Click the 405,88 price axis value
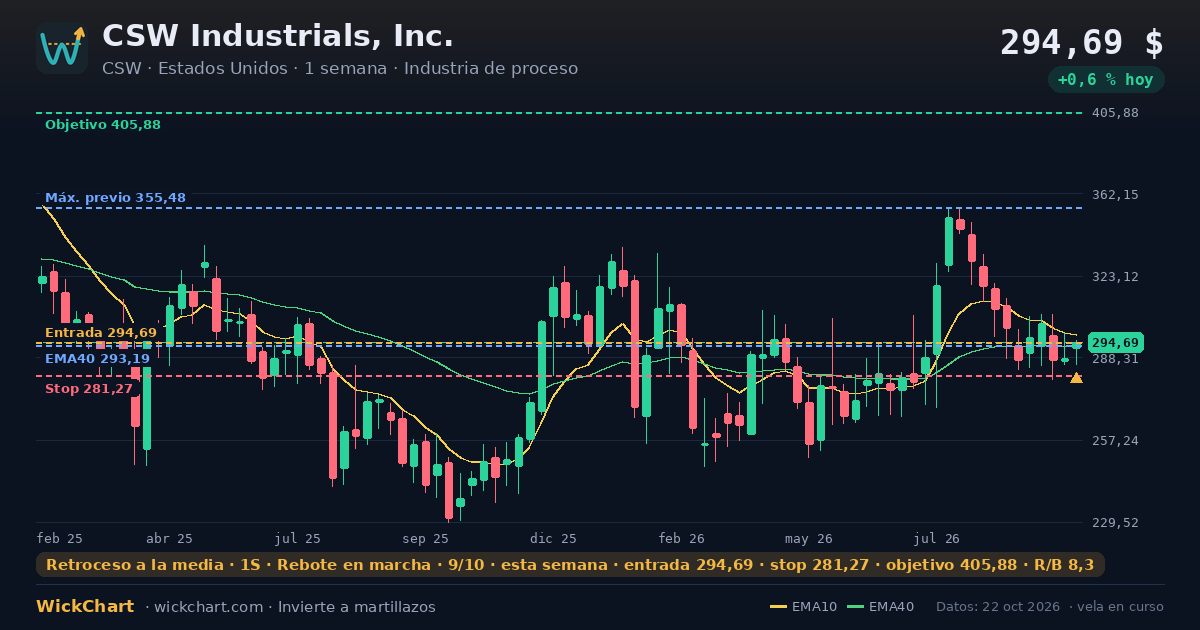Image resolution: width=1200 pixels, height=630 pixels. click(1115, 113)
